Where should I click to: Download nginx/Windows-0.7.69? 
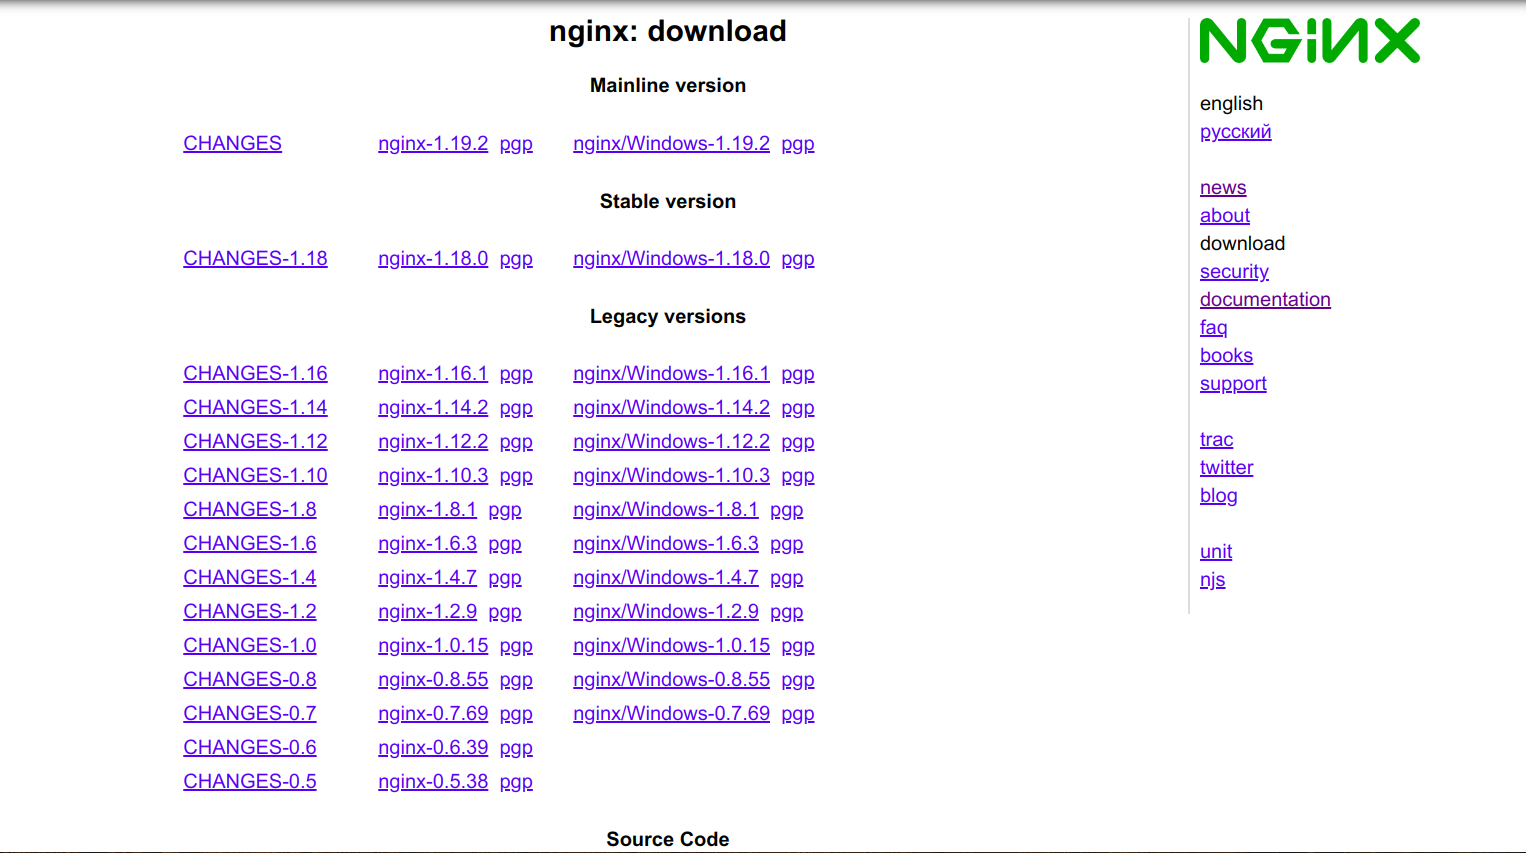[671, 713]
